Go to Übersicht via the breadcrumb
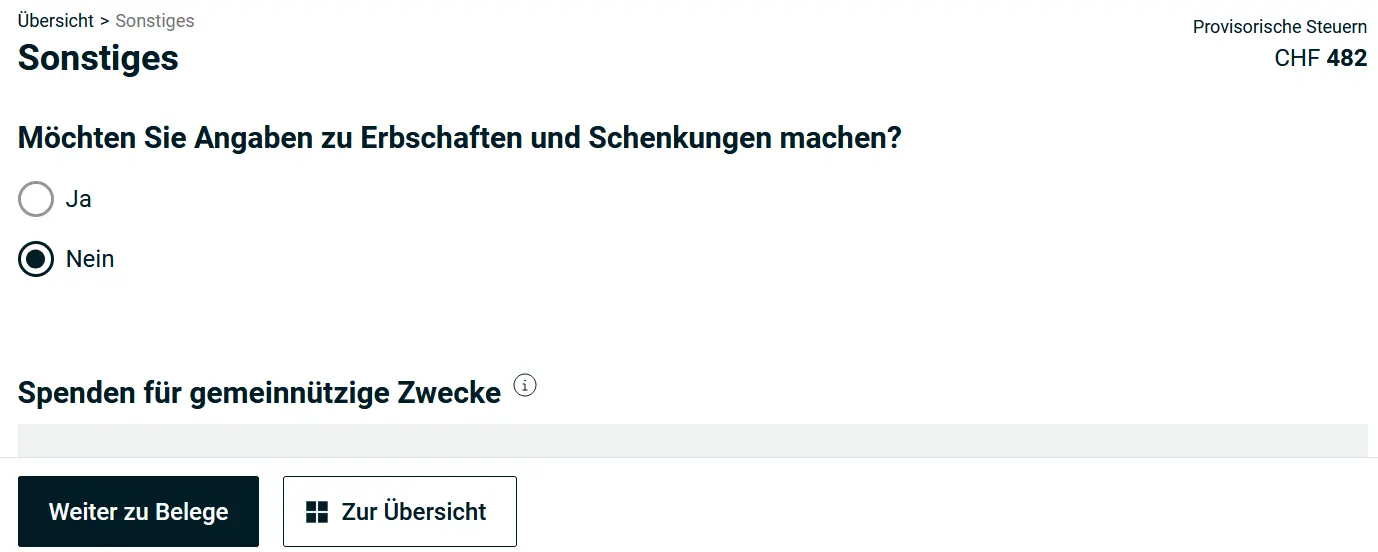The height and width of the screenshot is (552, 1378). click(56, 20)
